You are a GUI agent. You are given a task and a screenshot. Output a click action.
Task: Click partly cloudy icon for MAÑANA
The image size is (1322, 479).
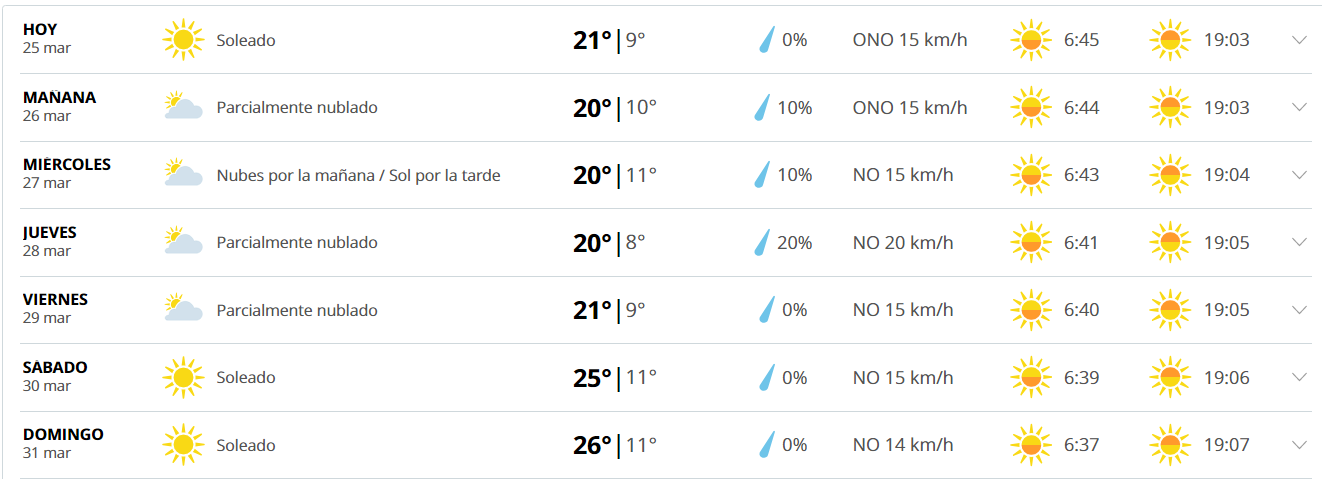point(183,107)
